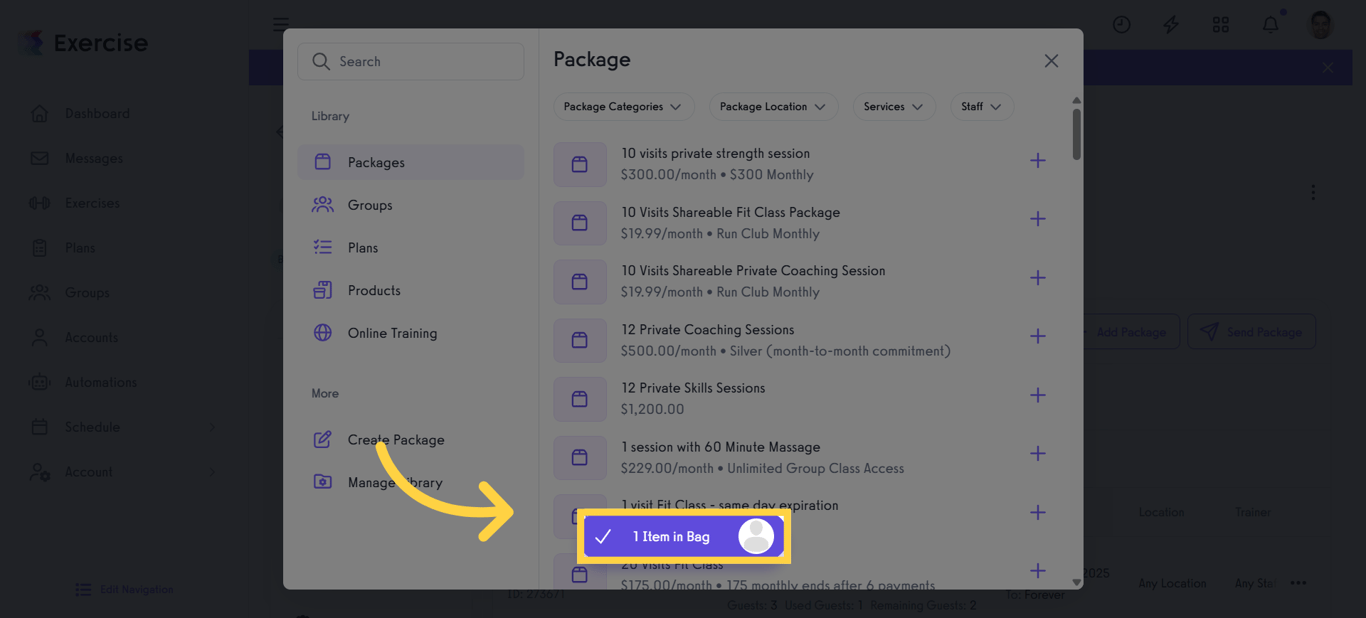Add 10 visits private strength session package

coord(1037,161)
